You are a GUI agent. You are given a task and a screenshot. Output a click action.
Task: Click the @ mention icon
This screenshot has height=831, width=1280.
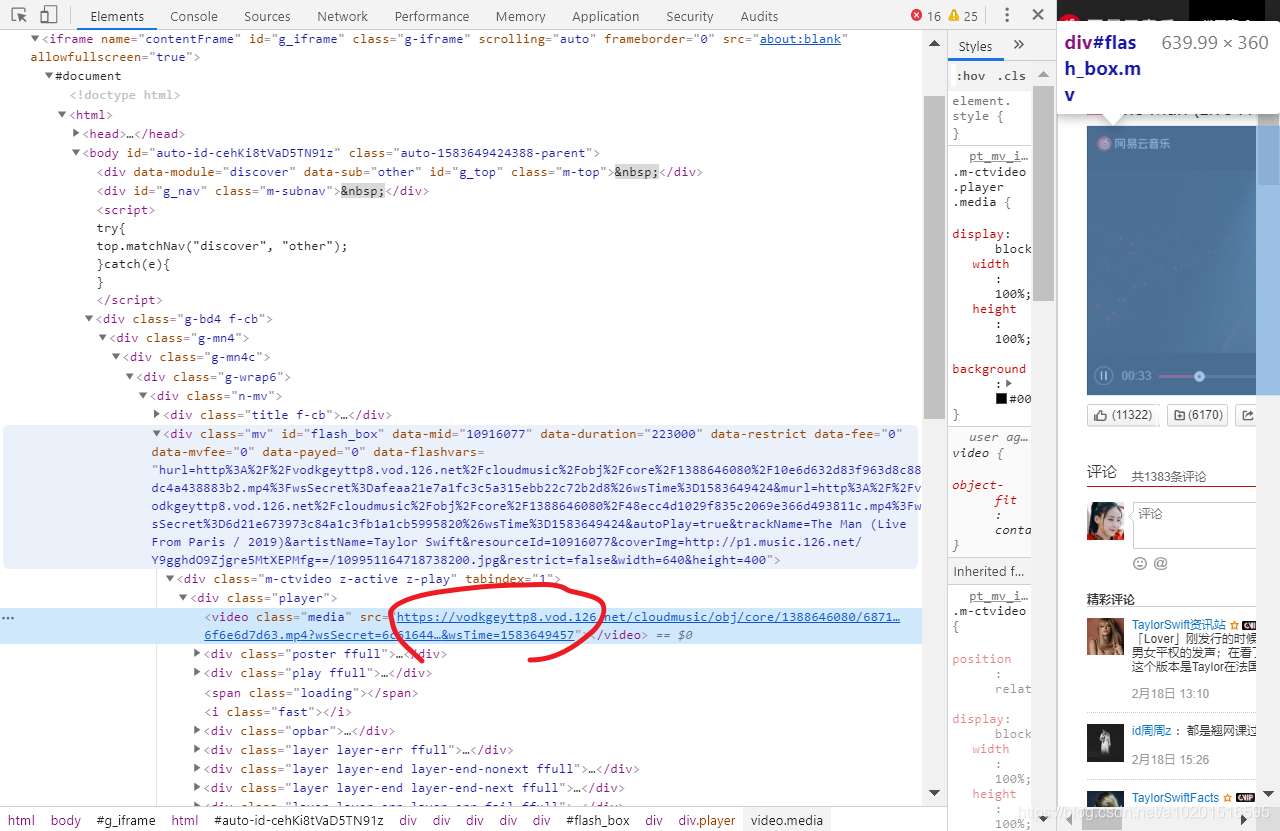(x=1160, y=563)
